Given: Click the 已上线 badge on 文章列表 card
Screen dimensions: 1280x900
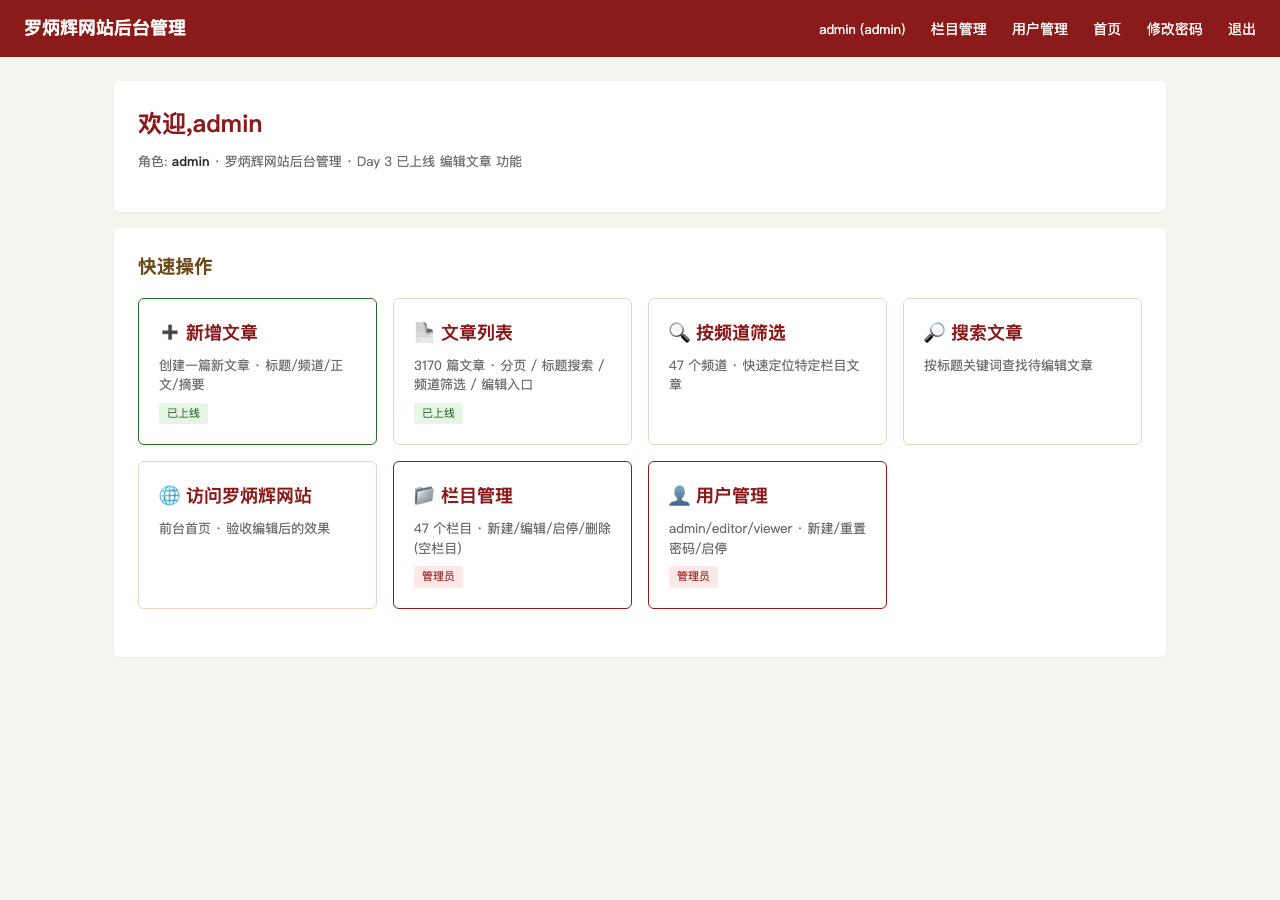Looking at the screenshot, I should (438, 413).
